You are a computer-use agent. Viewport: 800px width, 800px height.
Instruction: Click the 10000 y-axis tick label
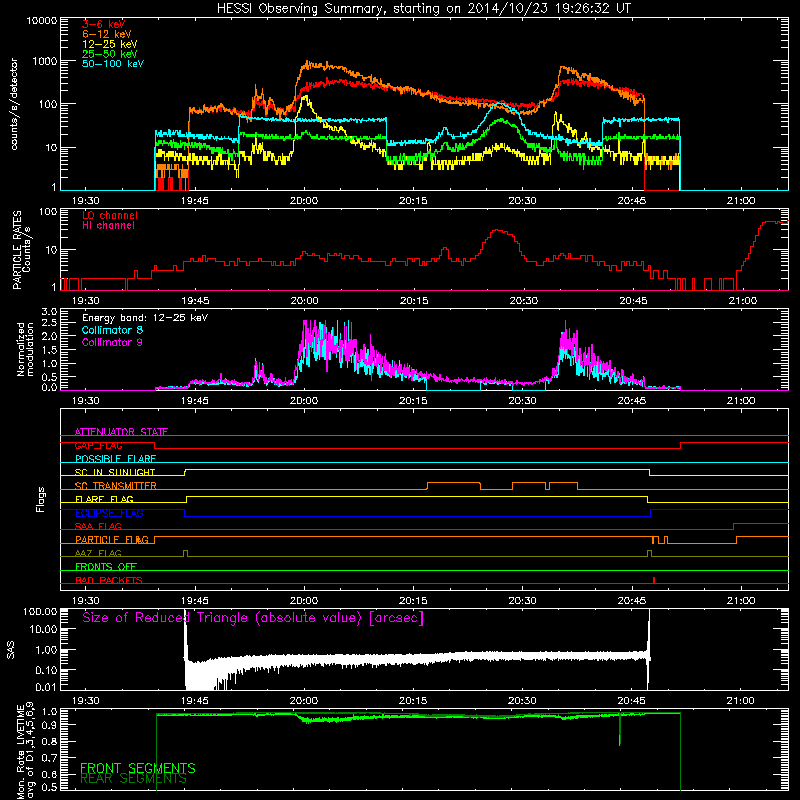[42, 21]
